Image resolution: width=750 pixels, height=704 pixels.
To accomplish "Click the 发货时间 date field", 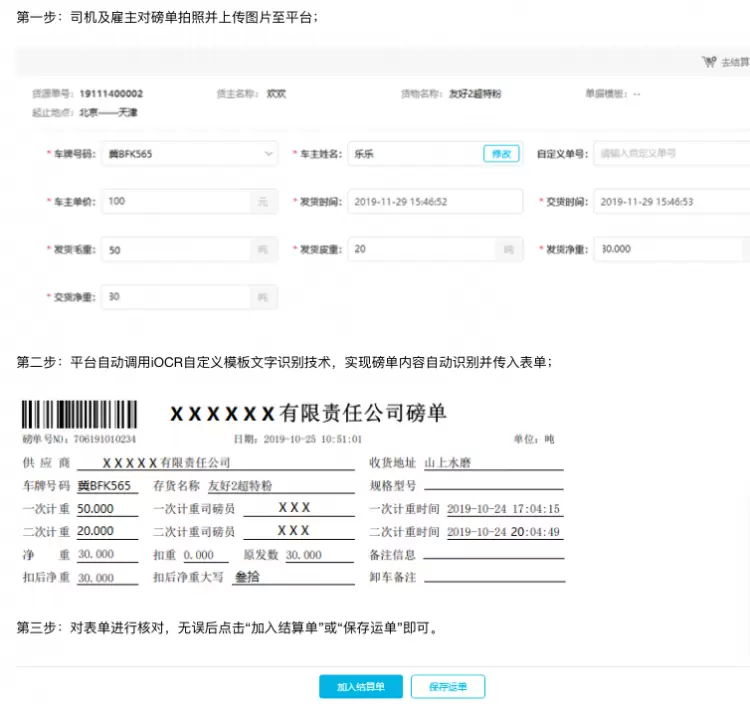I will click(x=435, y=201).
